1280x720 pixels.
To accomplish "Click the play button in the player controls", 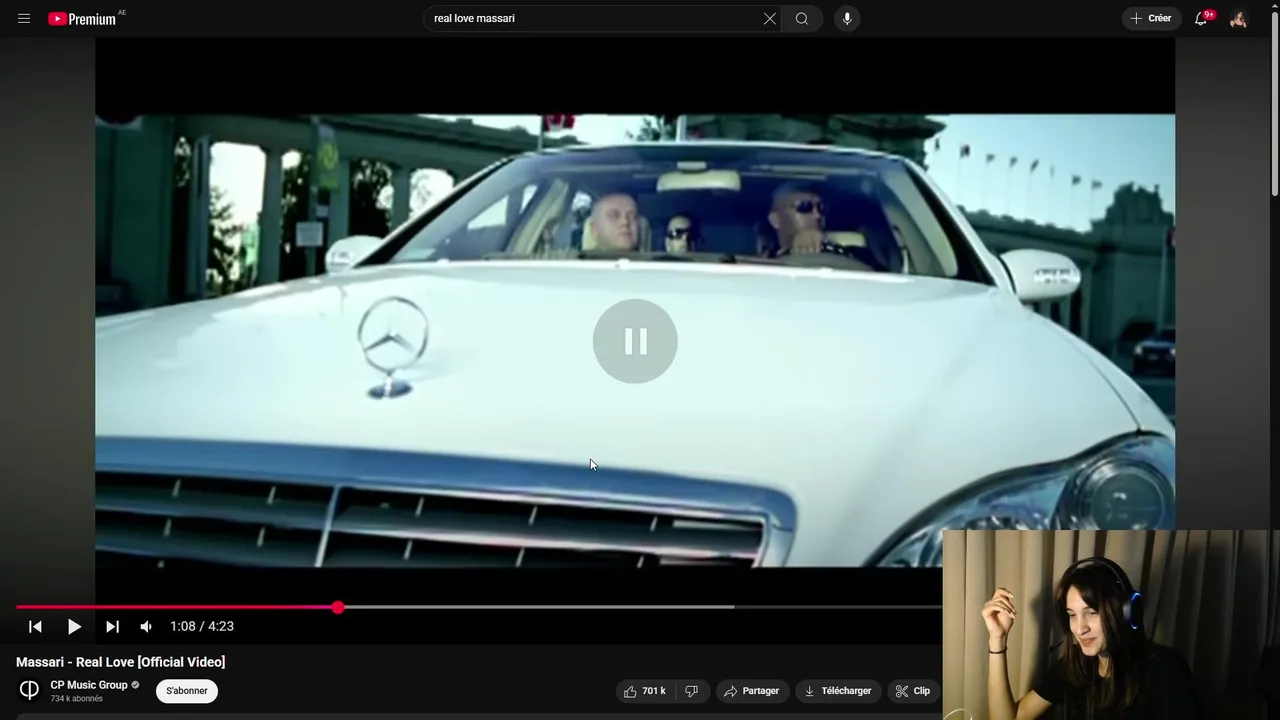I will tap(74, 626).
